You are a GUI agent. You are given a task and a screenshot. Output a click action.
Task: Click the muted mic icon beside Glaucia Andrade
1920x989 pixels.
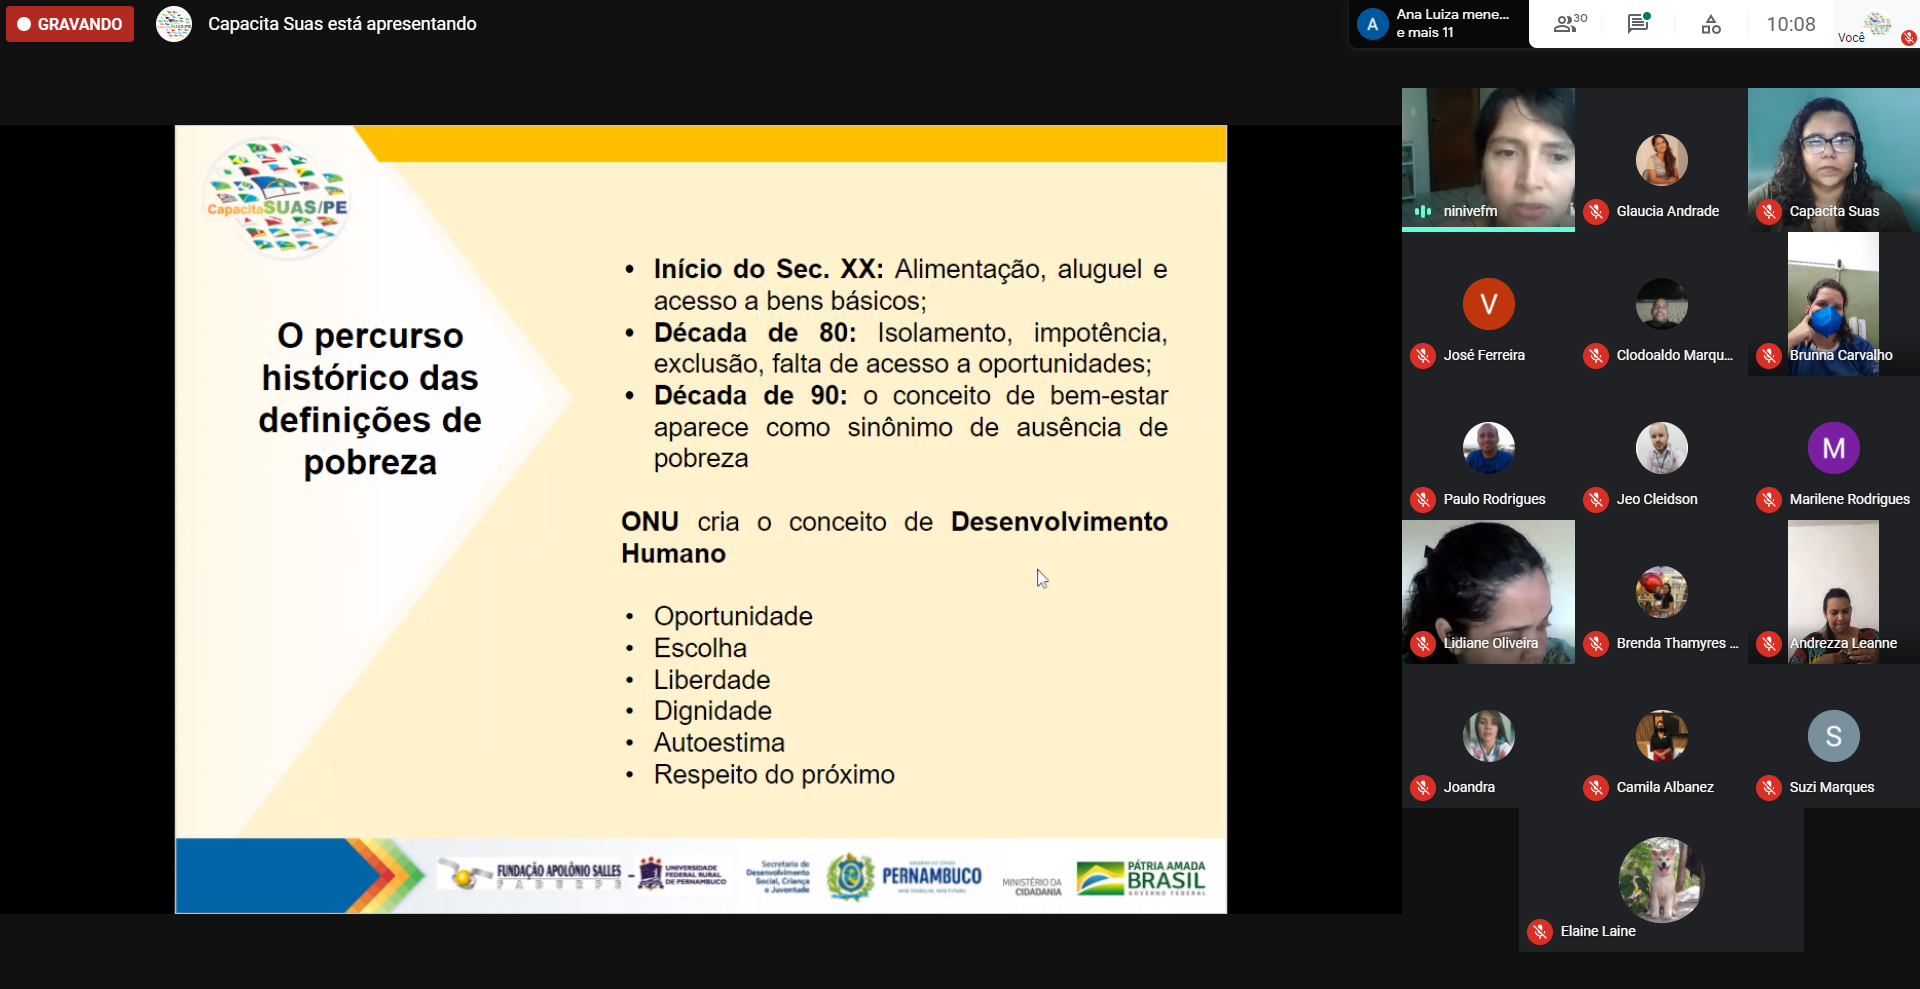click(x=1596, y=212)
